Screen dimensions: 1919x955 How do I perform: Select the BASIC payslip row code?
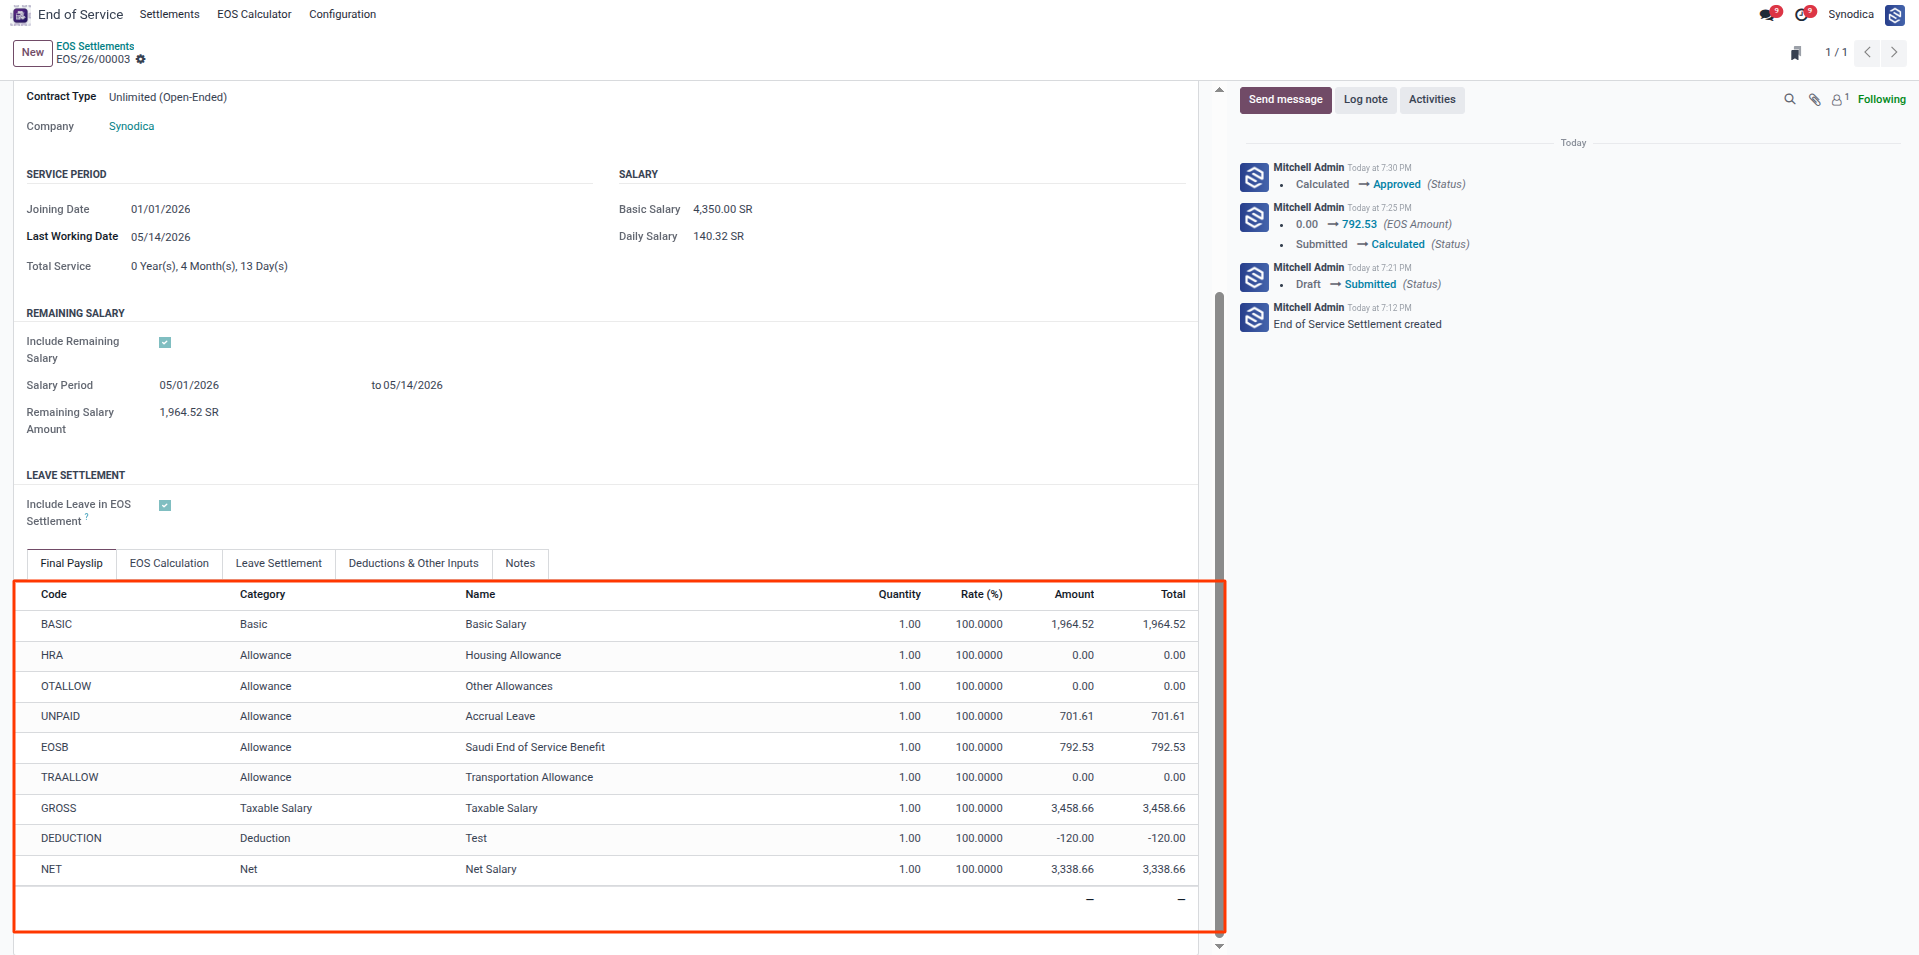tap(57, 625)
